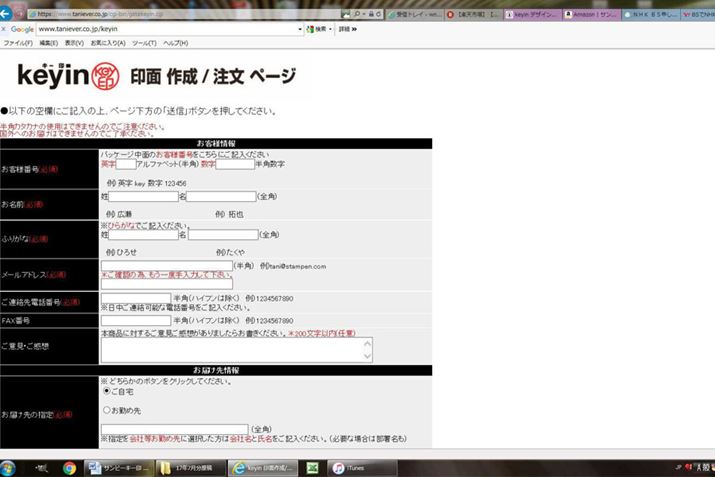Open the ファイル(F) menu
Viewport: 715px width, 477px height.
tap(18, 43)
